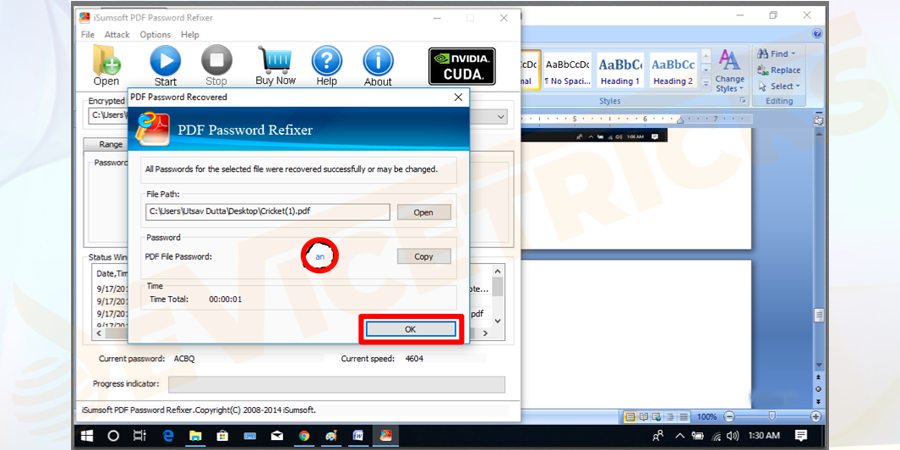Click the taskbar clock showing 1:30 AM

tap(764, 436)
